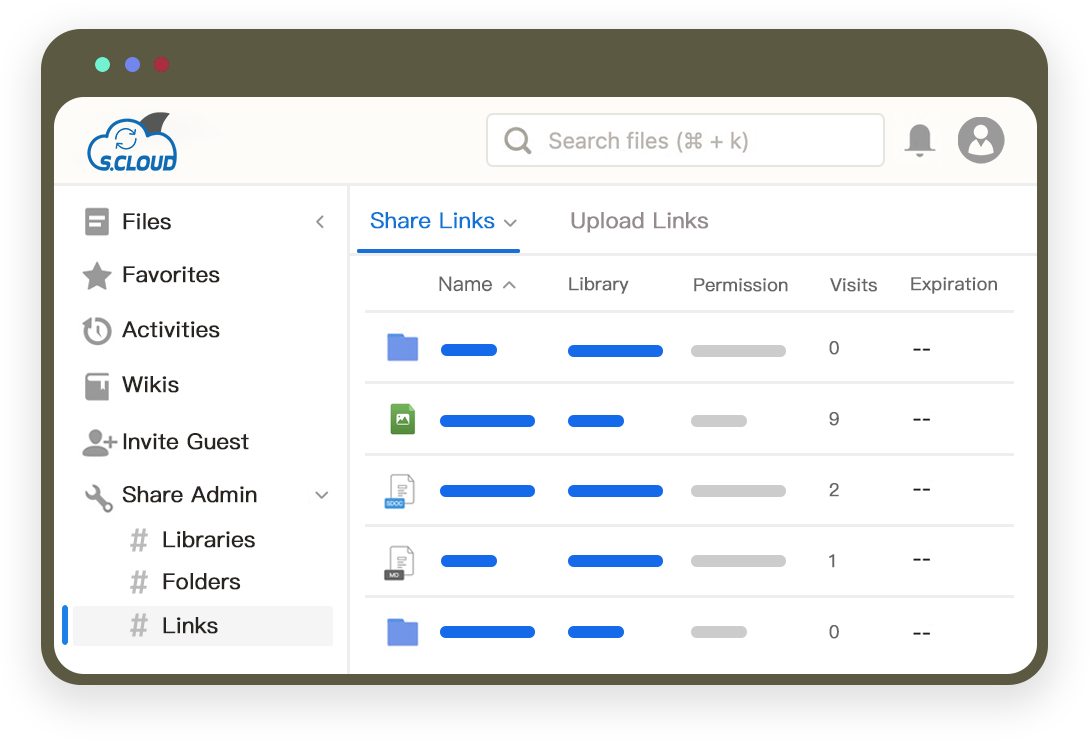1090x740 pixels.
Task: Click the MD markdown file icon
Action: (x=400, y=561)
